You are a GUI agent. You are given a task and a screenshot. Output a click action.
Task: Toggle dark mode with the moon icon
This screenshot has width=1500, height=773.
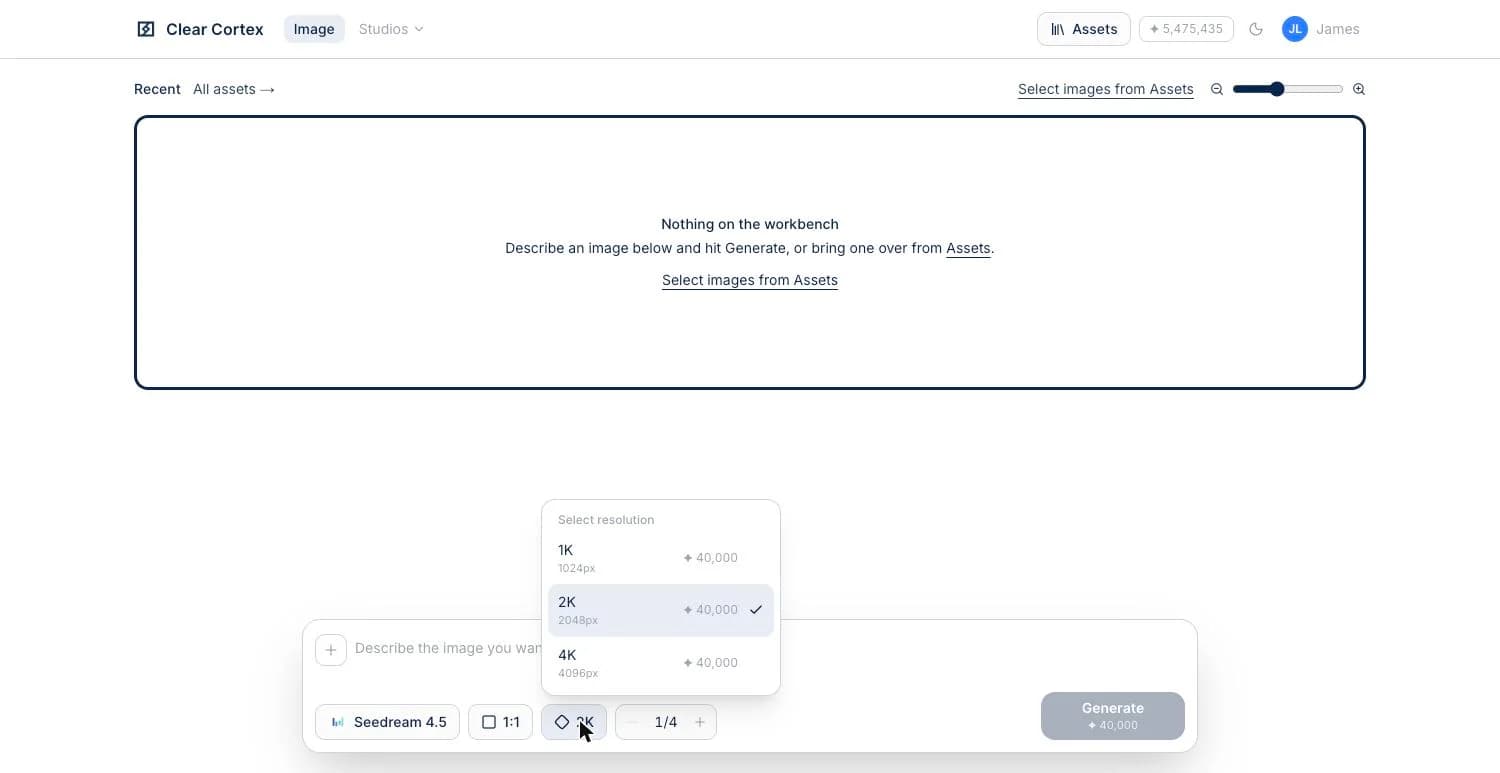coord(1256,29)
